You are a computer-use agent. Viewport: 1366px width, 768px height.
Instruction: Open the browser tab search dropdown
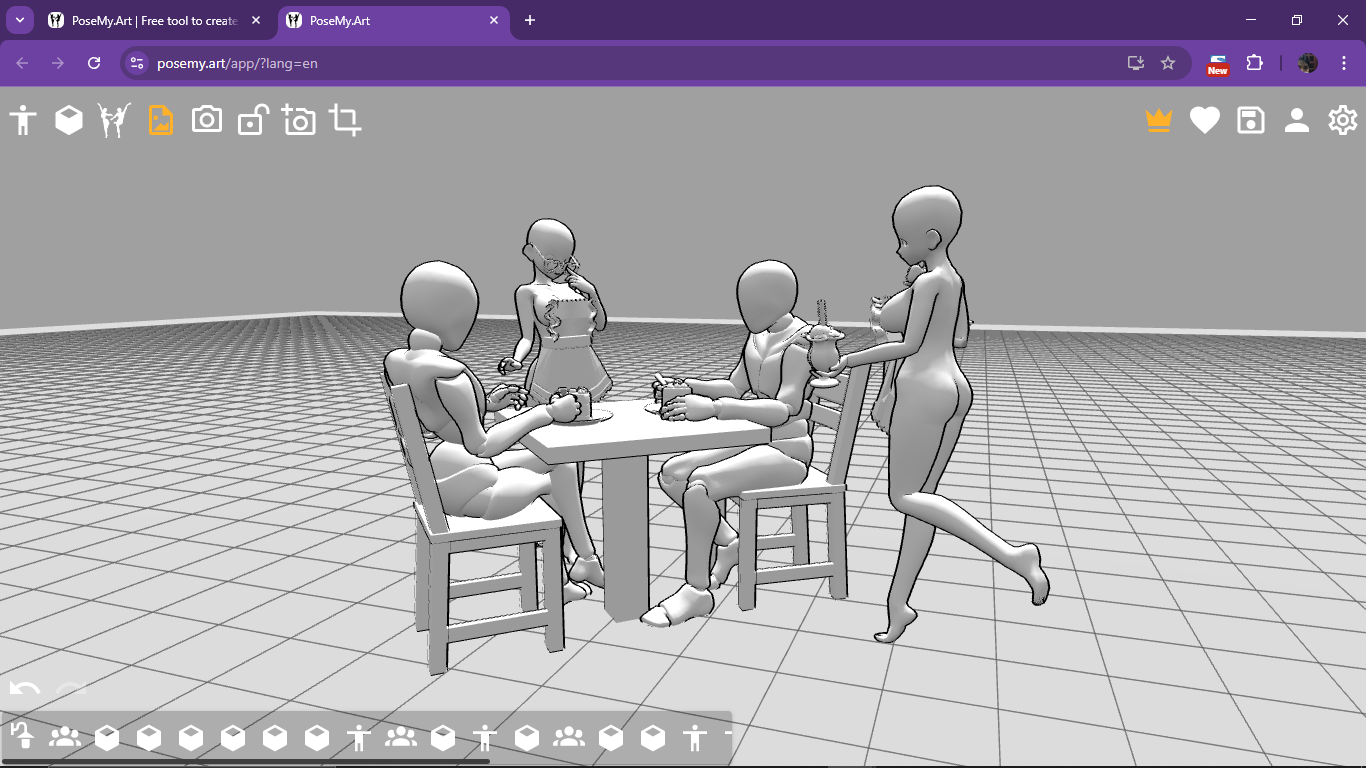(19, 20)
